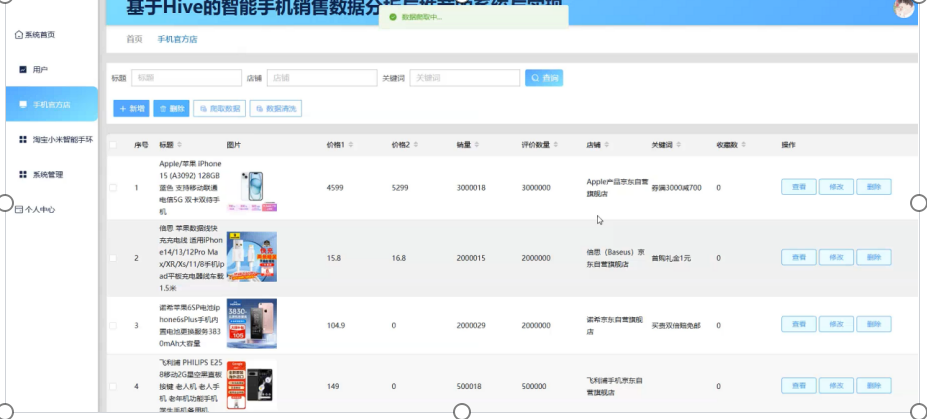
Task: Open the 倍思 cable product image in row 2
Action: pos(252,257)
